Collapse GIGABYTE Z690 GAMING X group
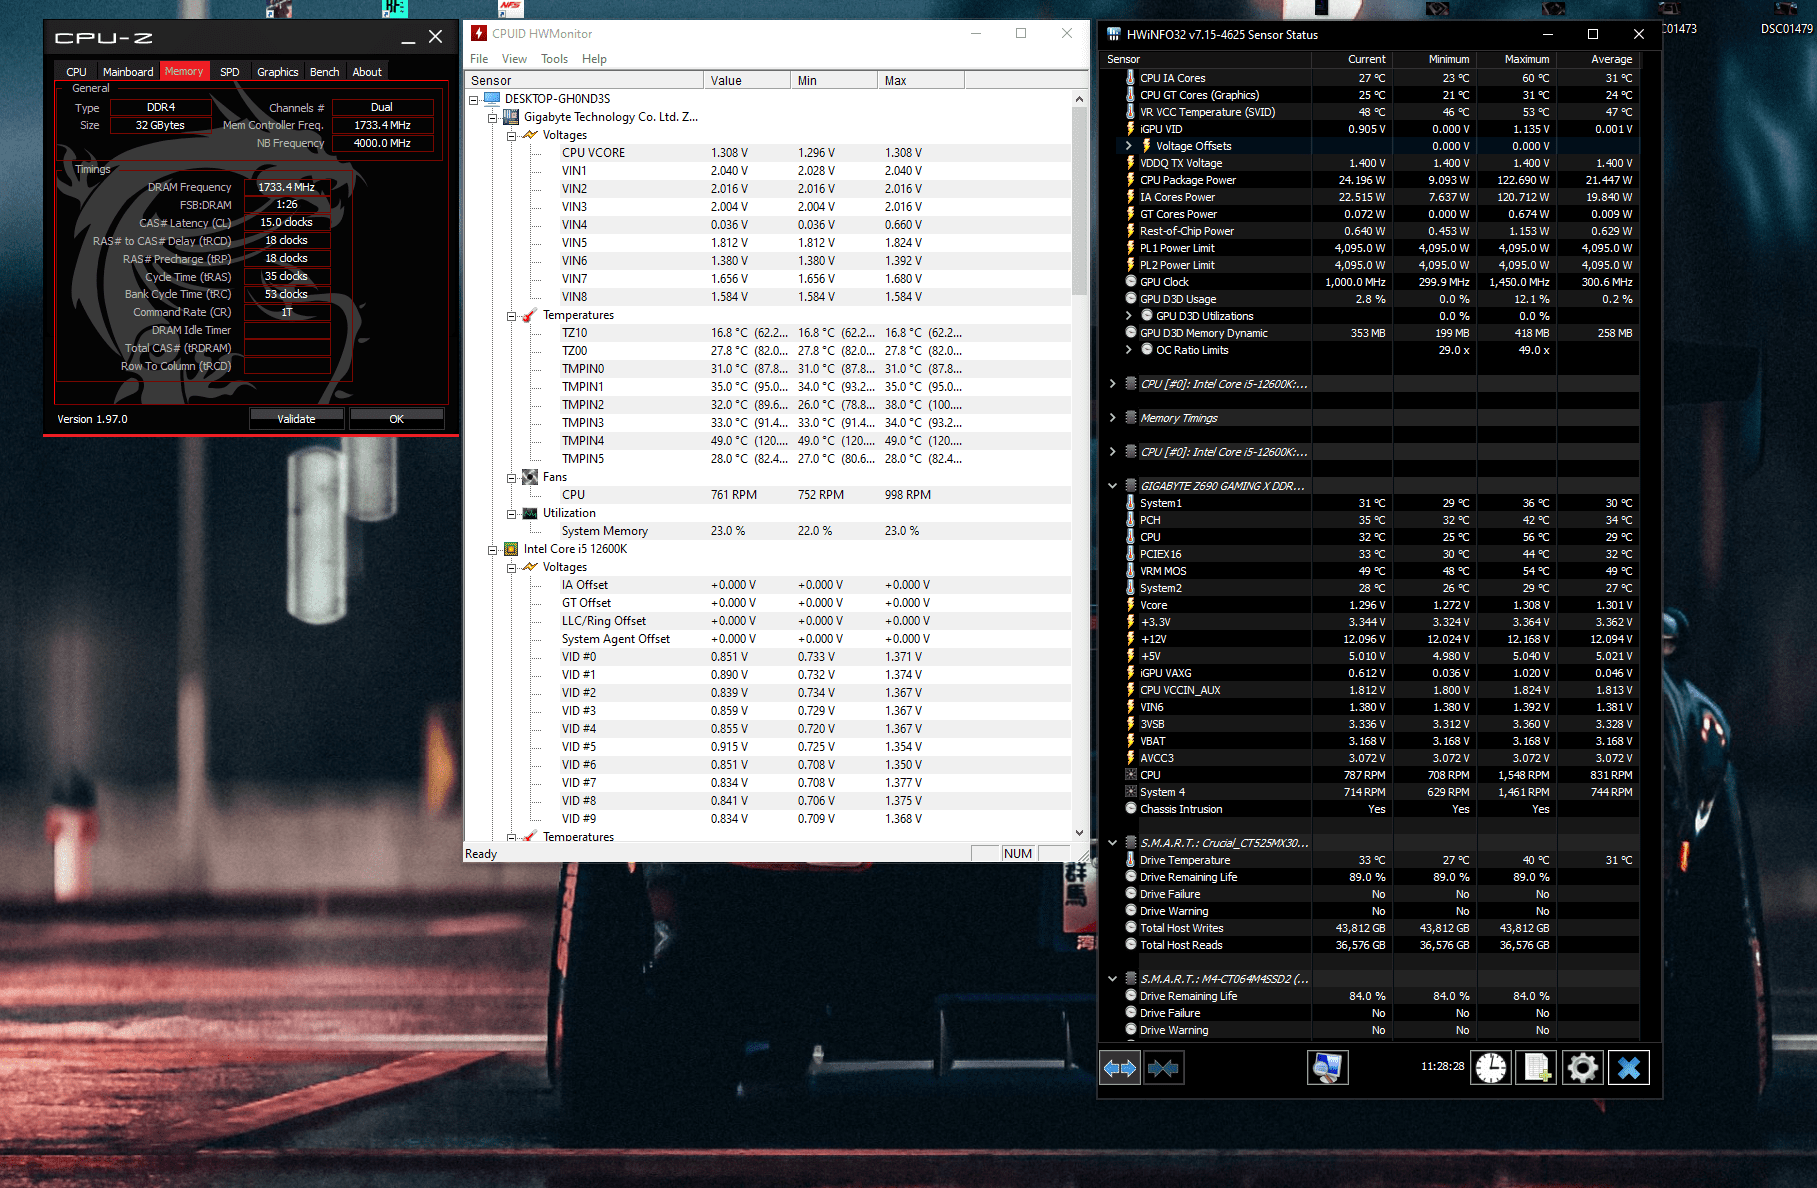The height and width of the screenshot is (1188, 1817). pyautogui.click(x=1113, y=486)
